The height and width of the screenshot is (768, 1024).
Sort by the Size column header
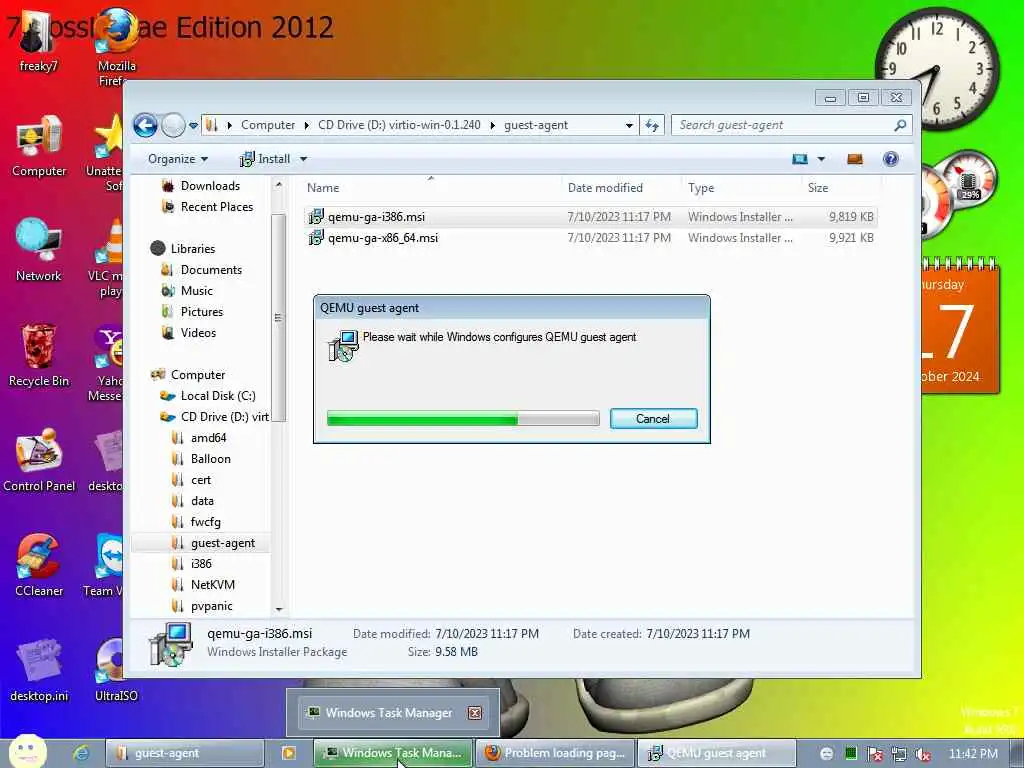point(818,188)
